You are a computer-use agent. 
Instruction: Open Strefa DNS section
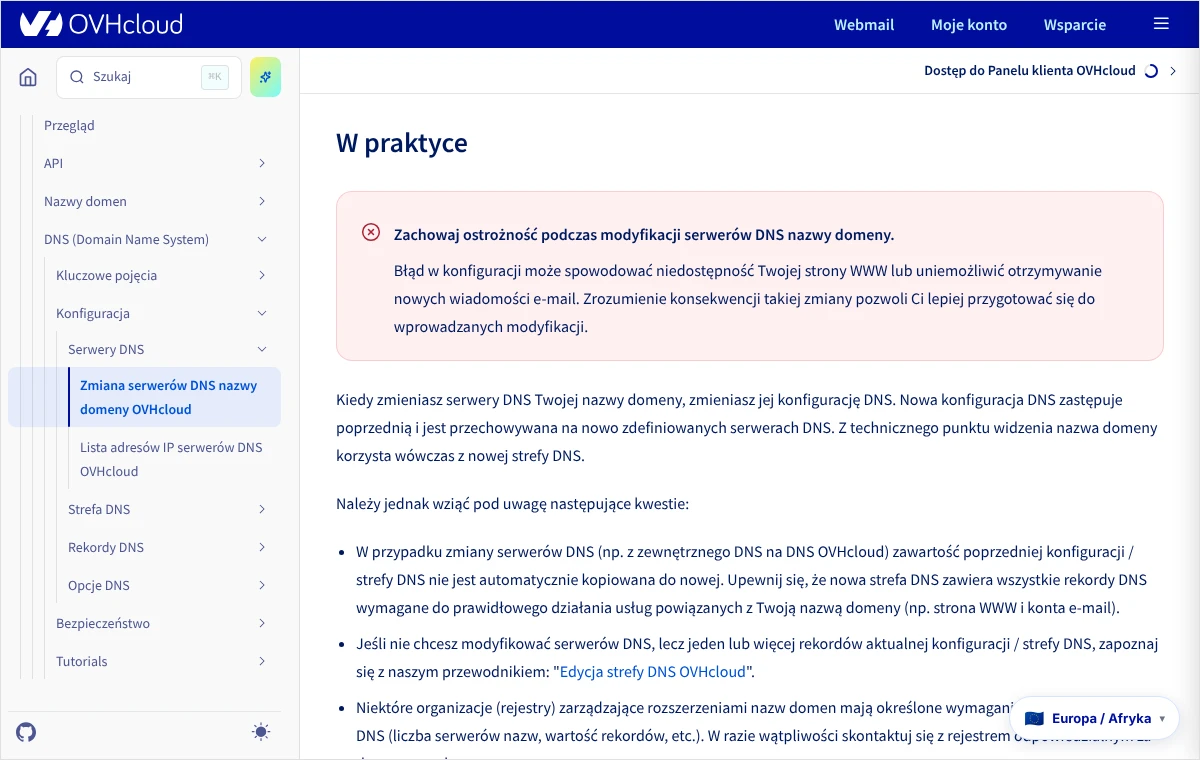pyautogui.click(x=99, y=509)
